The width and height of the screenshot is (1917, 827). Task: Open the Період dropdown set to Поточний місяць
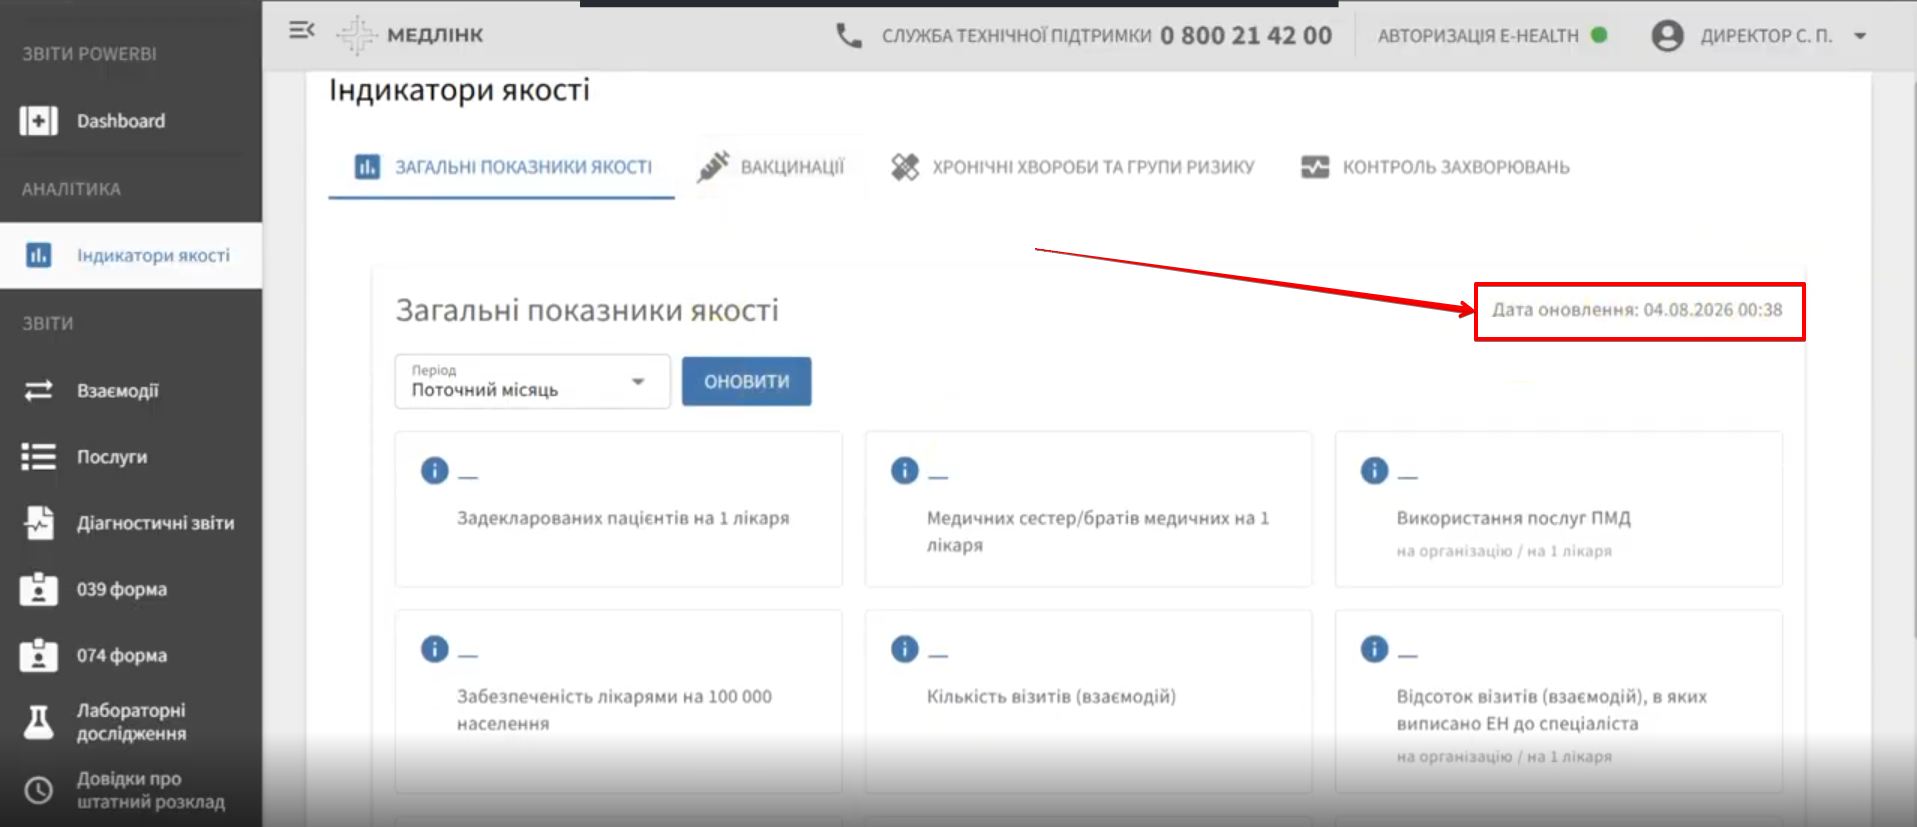coord(532,381)
